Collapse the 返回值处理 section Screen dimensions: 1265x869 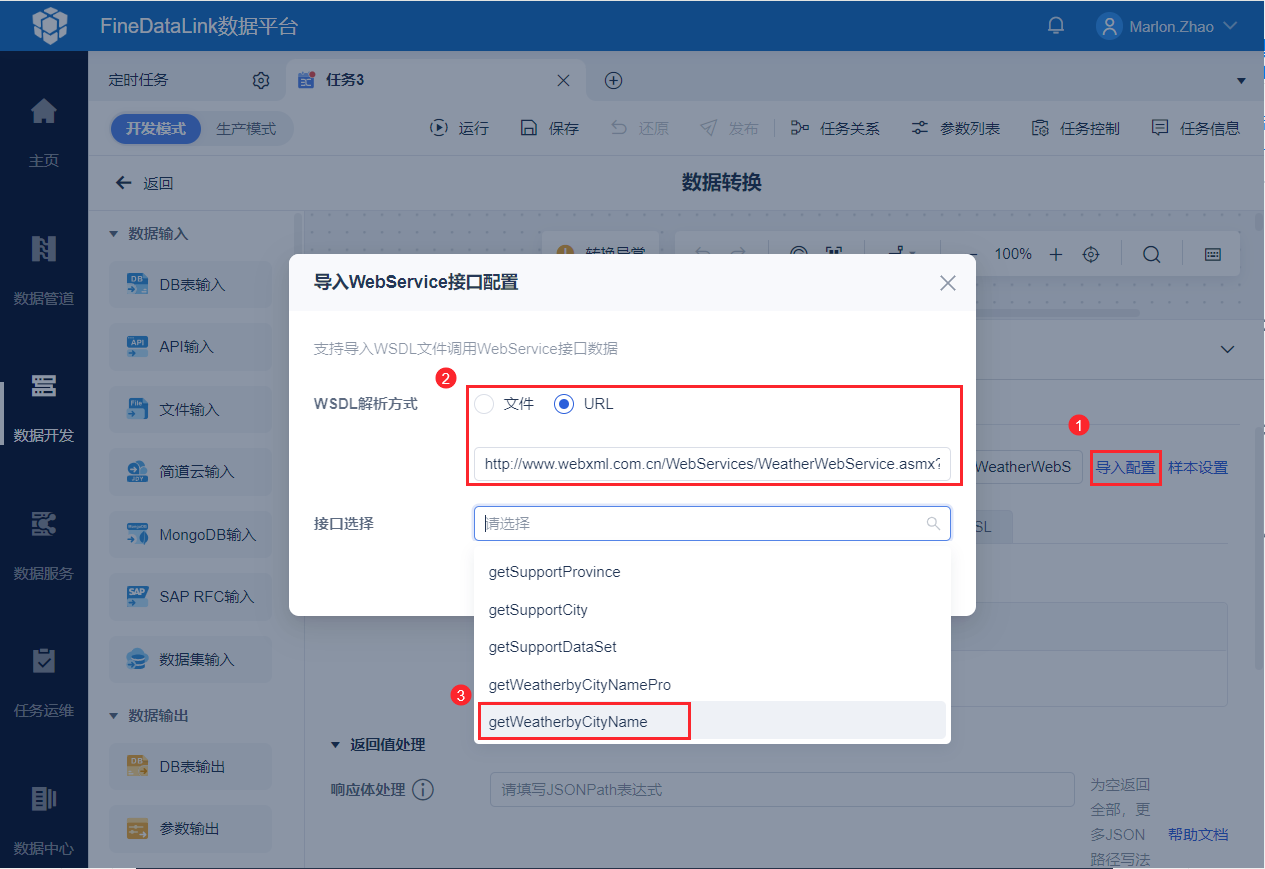pos(335,745)
